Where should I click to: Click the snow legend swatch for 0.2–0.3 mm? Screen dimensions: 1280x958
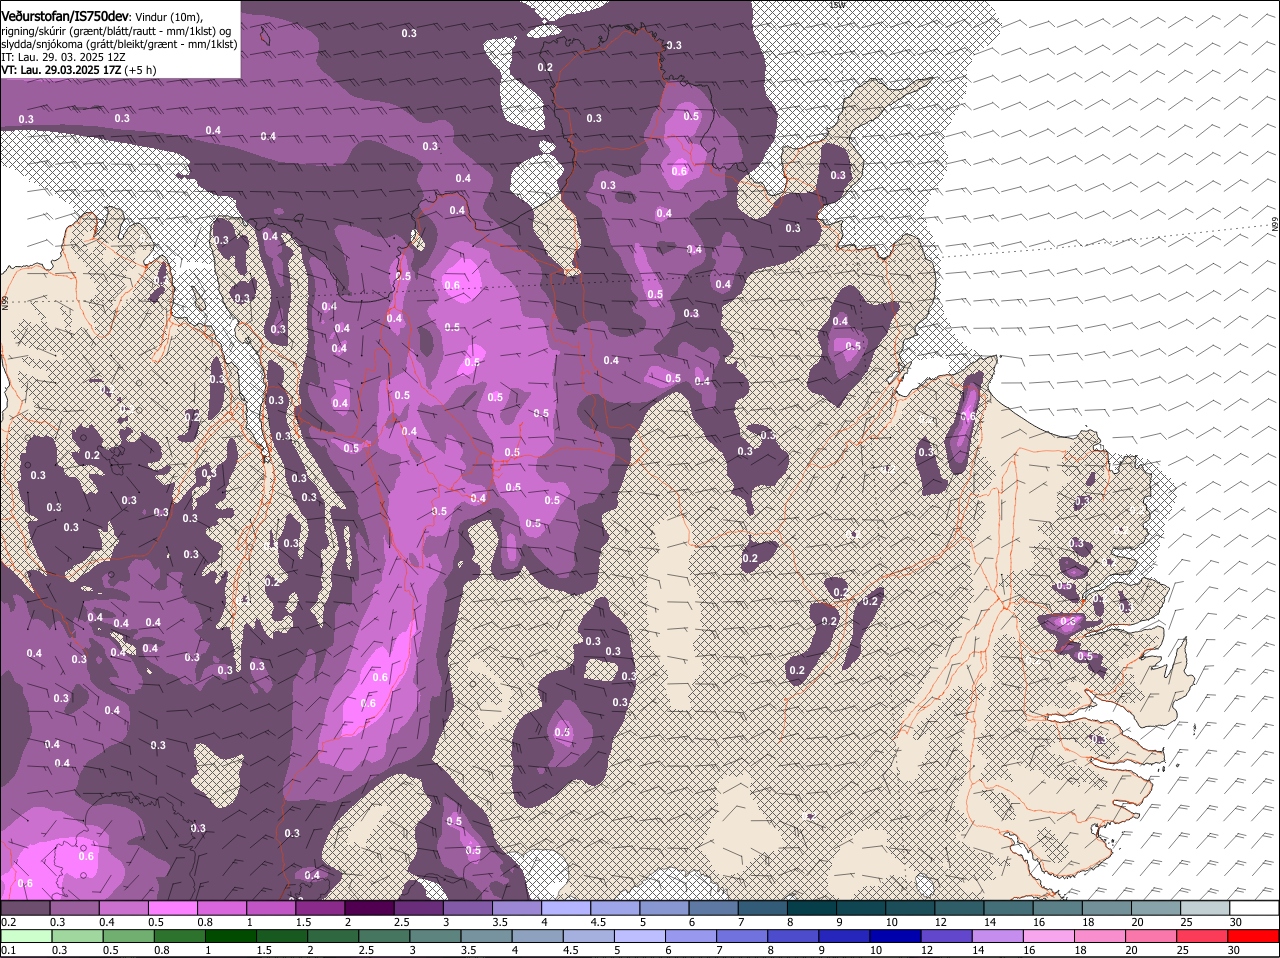click(x=26, y=908)
